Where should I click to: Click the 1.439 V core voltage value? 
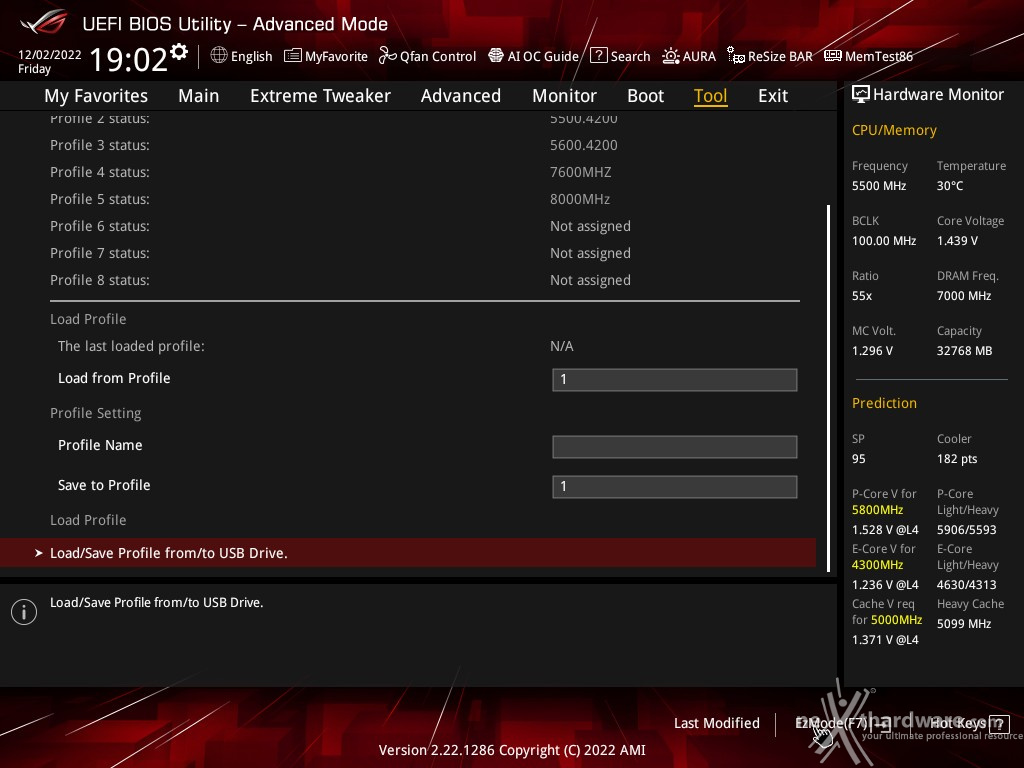click(x=957, y=241)
